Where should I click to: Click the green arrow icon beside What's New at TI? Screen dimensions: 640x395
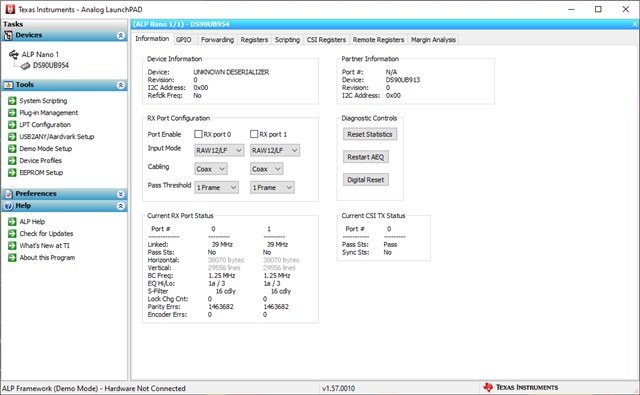[x=12, y=246]
